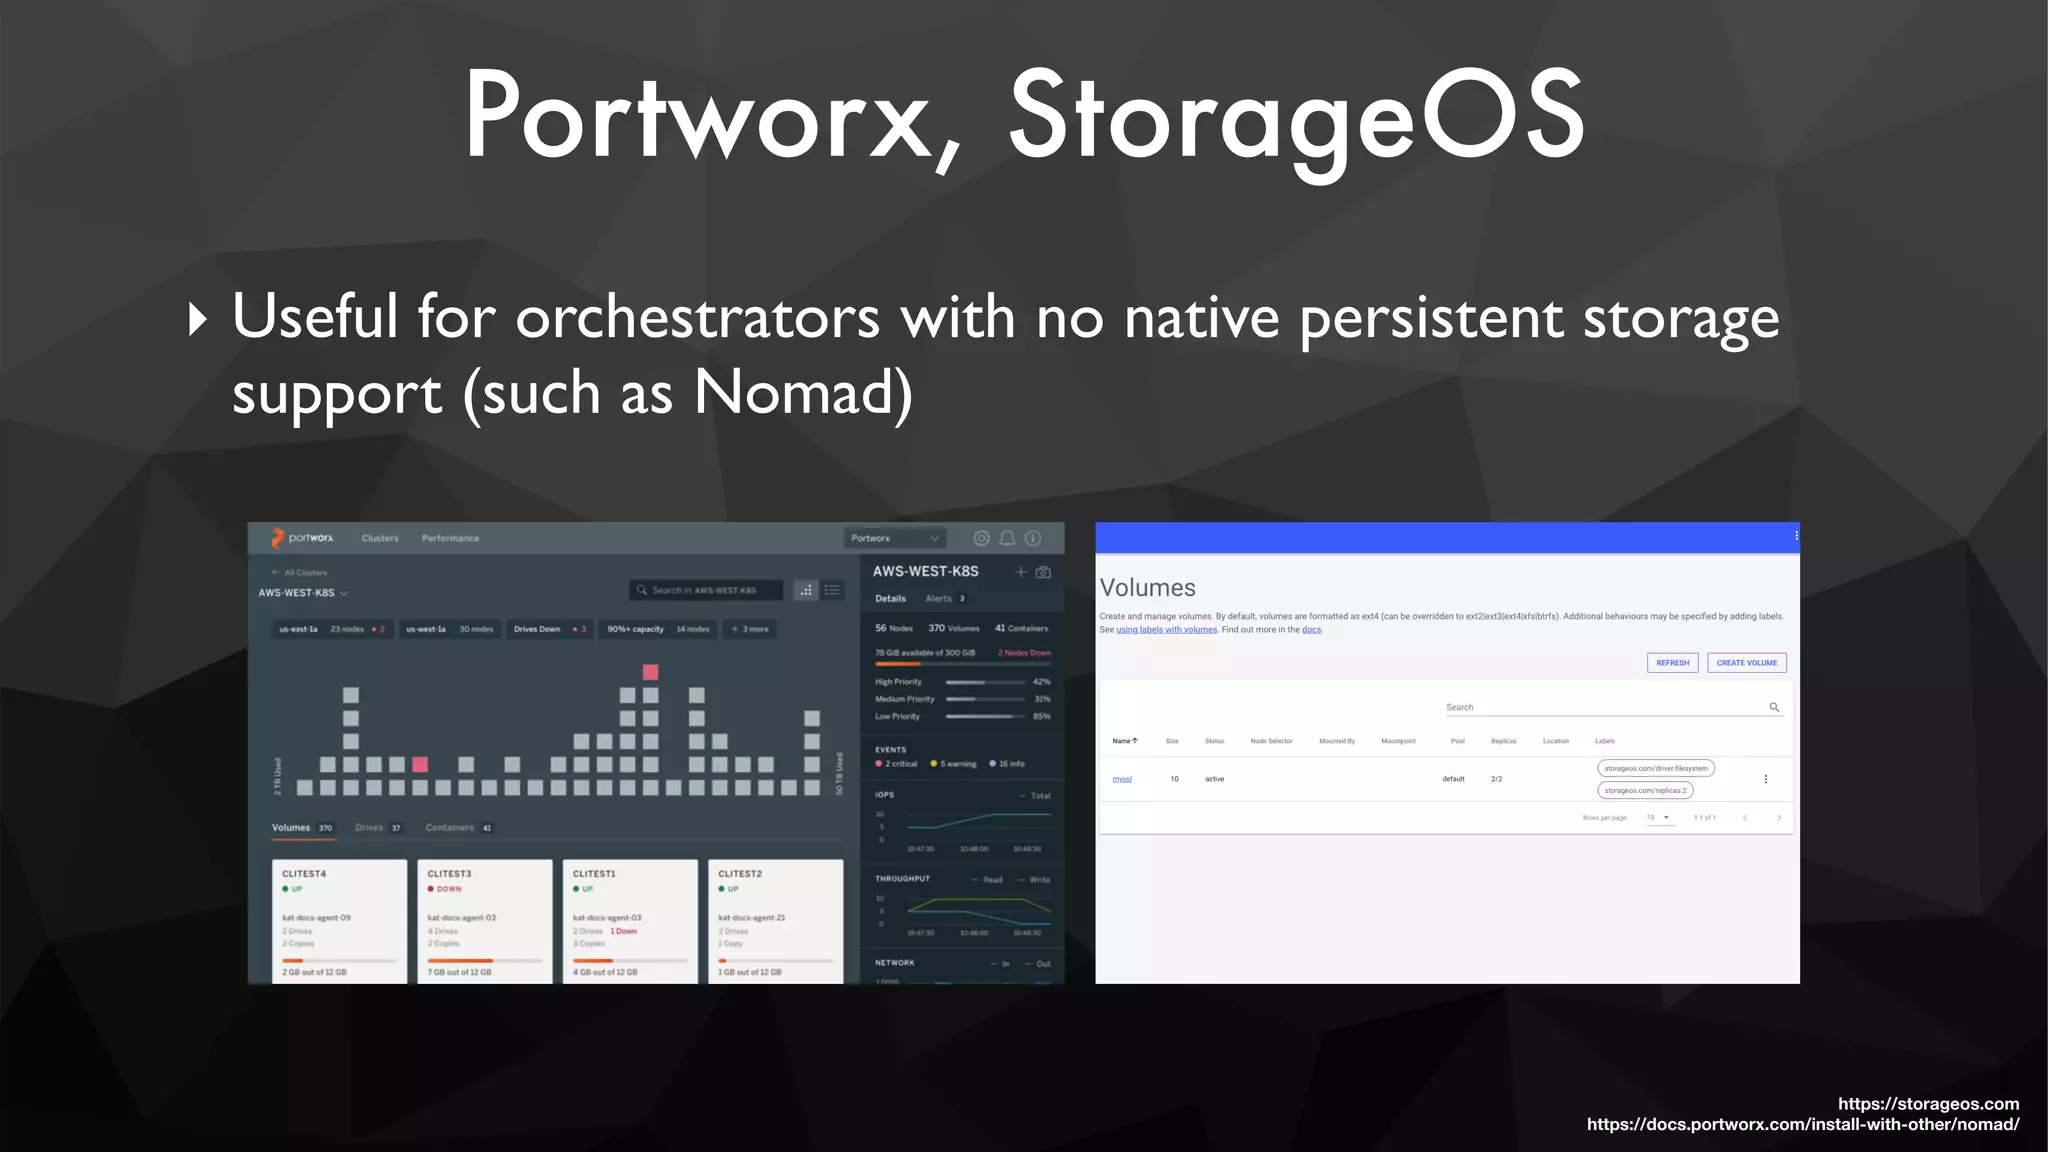This screenshot has height=1152, width=2048.
Task: Click the Replicas column header
Action: tap(1503, 741)
